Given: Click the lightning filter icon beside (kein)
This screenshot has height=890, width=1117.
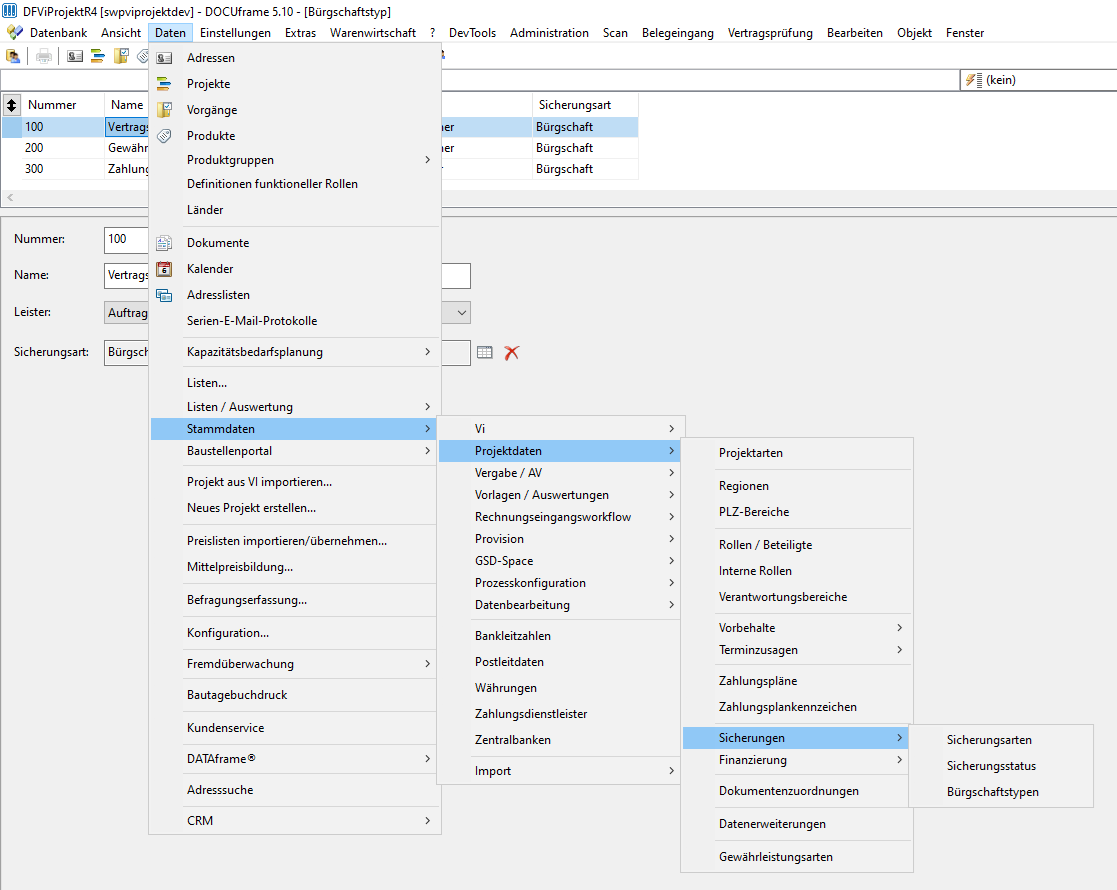Looking at the screenshot, I should (974, 80).
